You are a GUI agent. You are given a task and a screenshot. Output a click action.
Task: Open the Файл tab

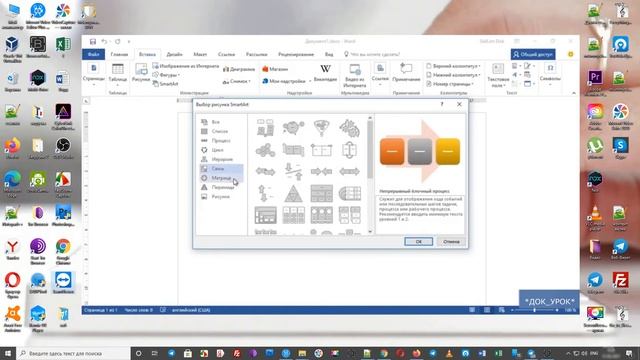(93, 54)
